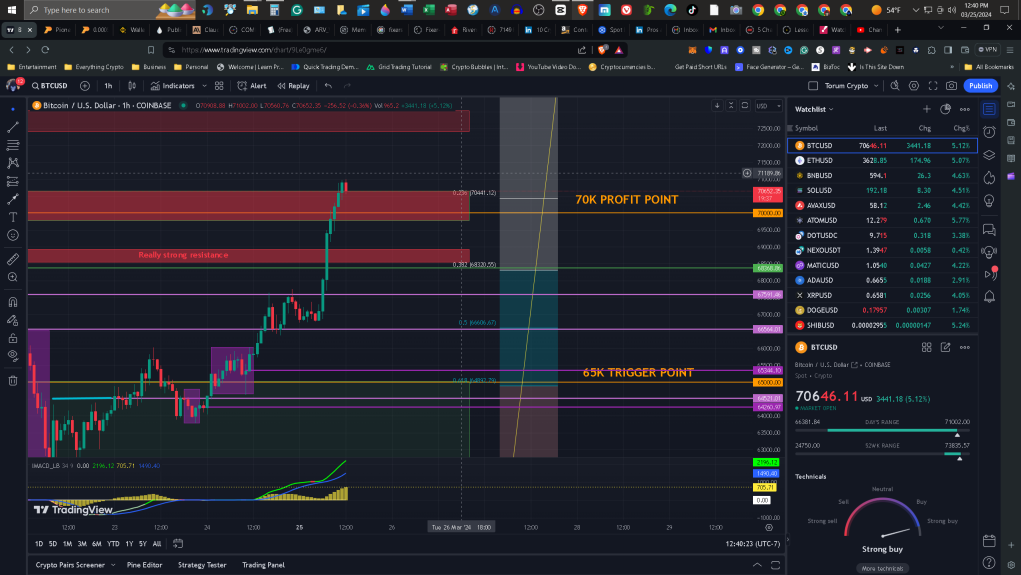Add symbol to watchlist with plus icon
Image resolution: width=1021 pixels, height=575 pixels.
click(x=927, y=109)
